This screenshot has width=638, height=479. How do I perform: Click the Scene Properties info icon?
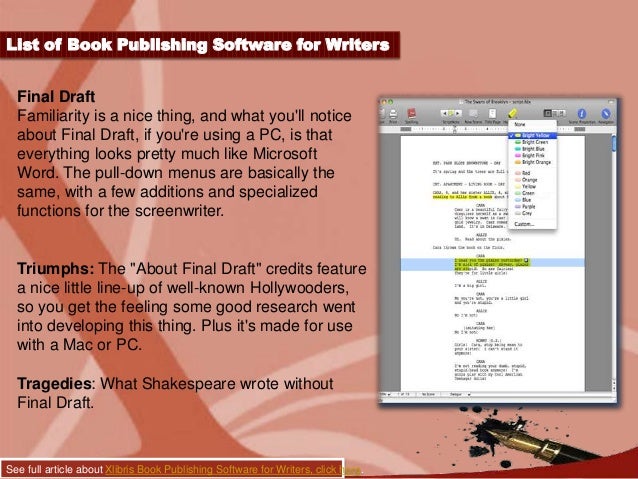(x=582, y=114)
